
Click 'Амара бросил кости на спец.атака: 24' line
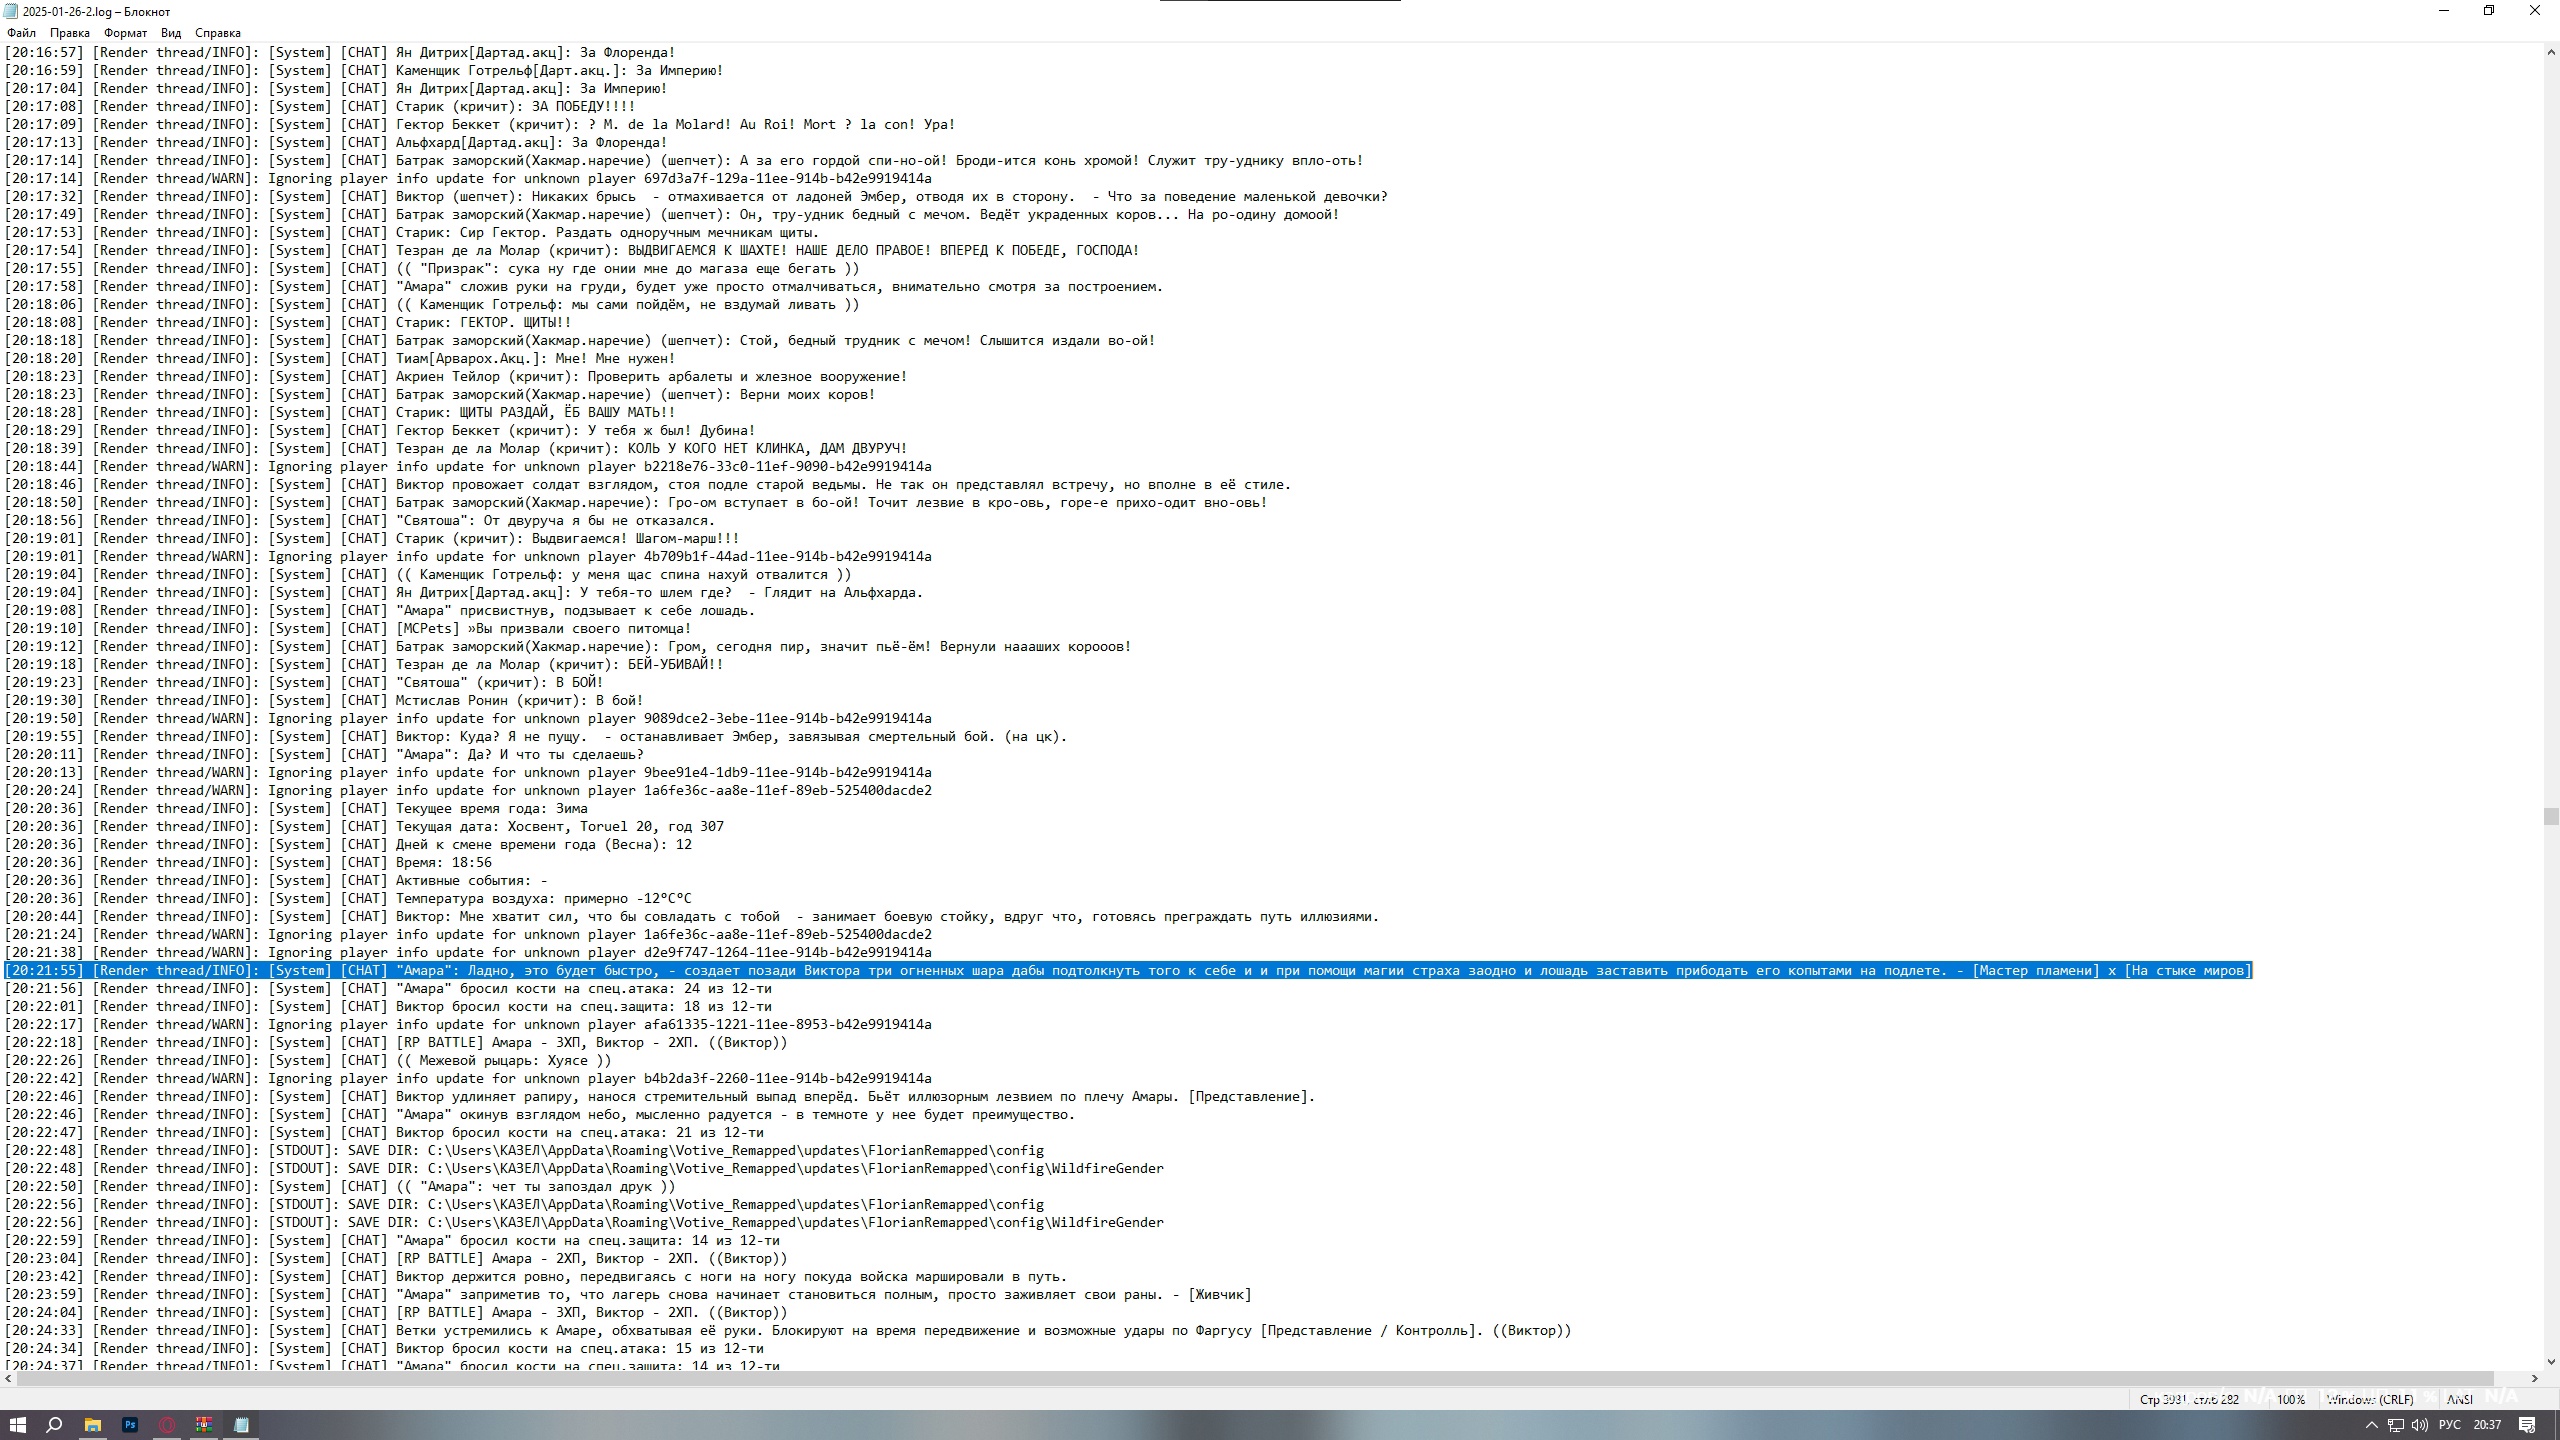[388, 989]
